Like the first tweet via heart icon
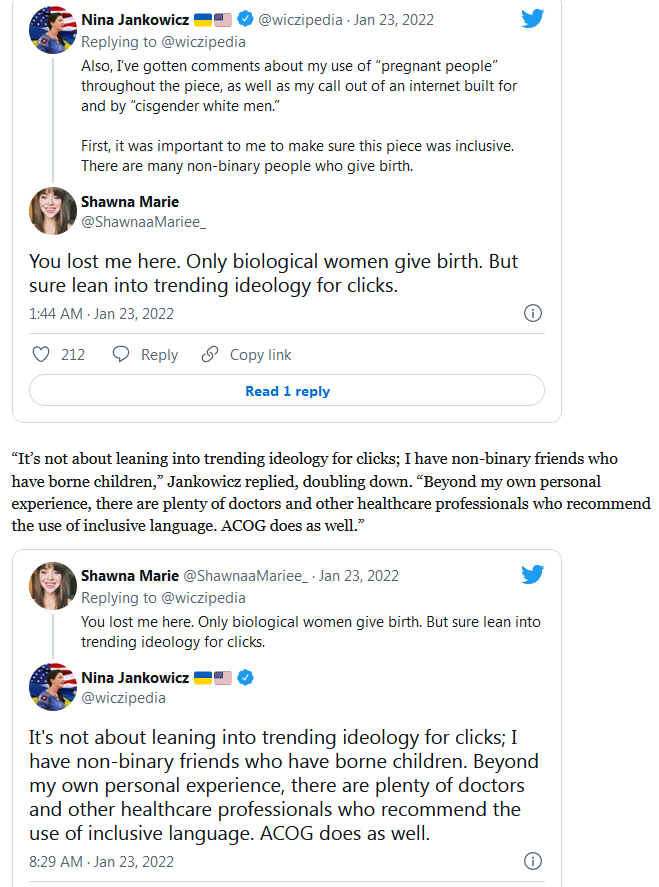 click(41, 354)
